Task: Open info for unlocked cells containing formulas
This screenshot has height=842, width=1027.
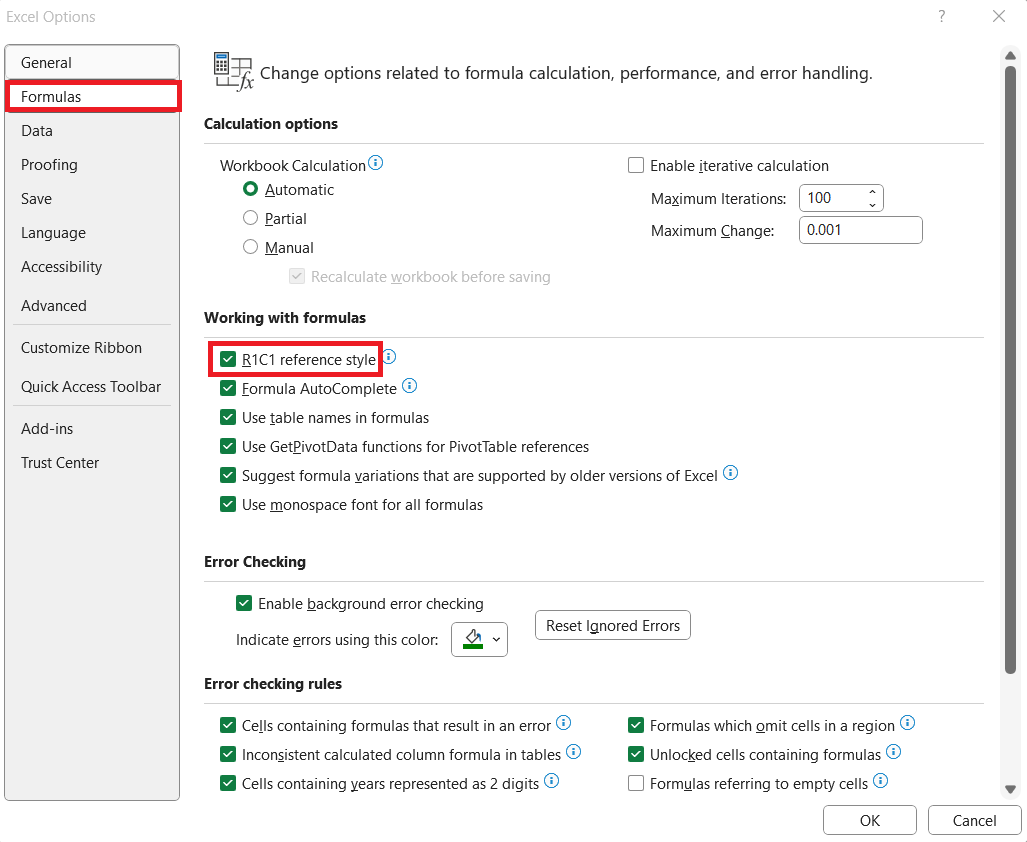Action: (x=893, y=752)
